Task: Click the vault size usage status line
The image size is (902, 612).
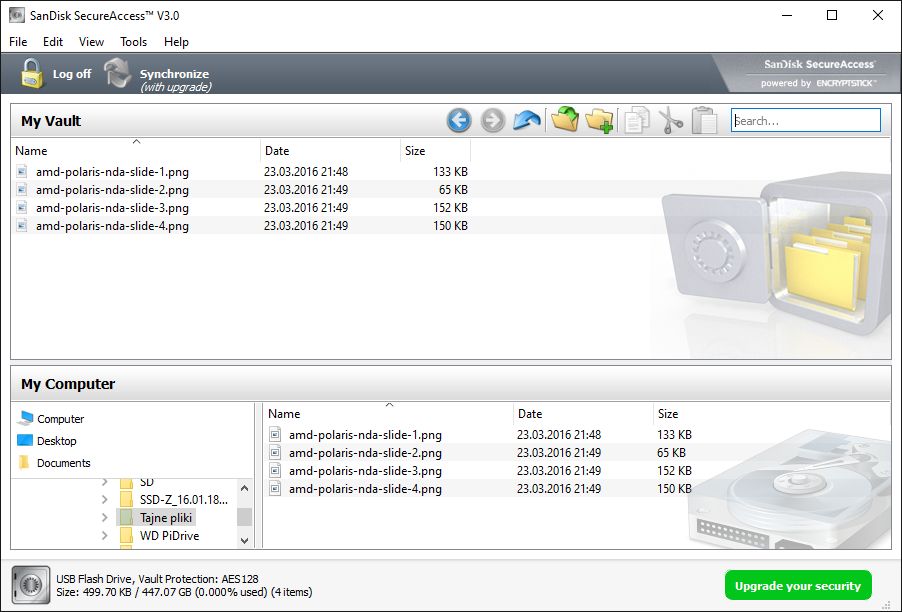Action: coord(184,592)
